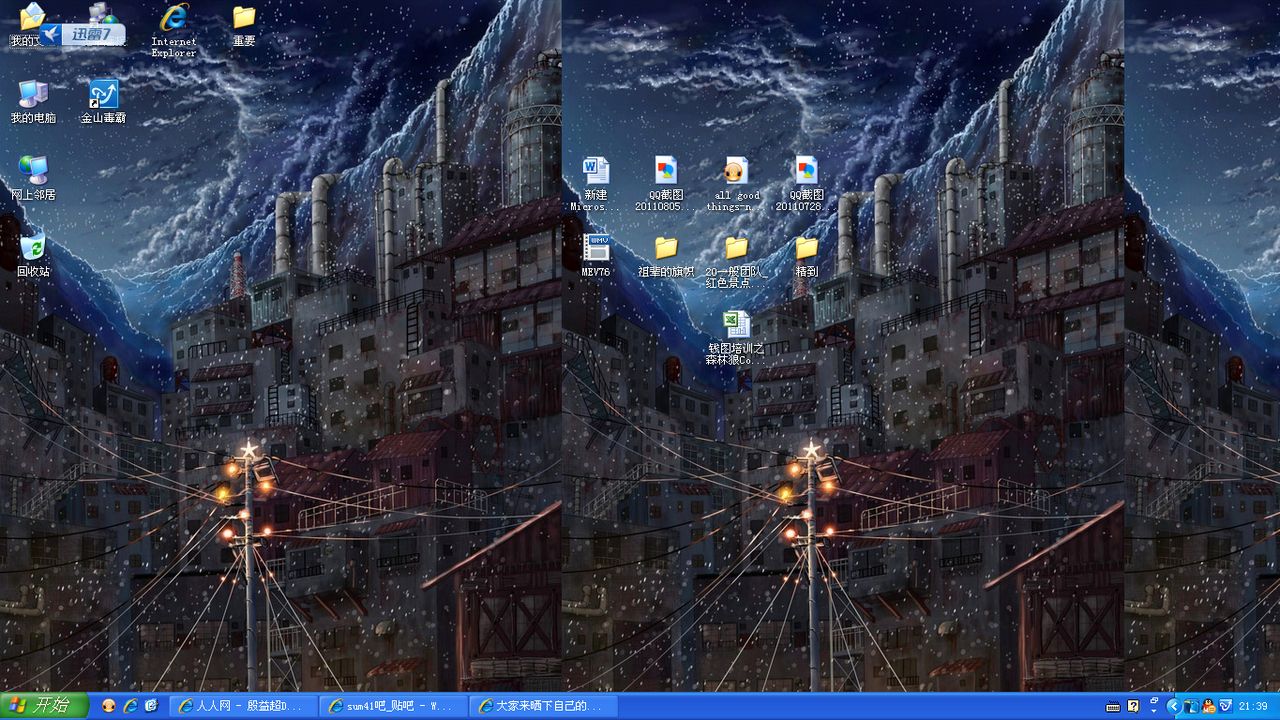Launch 金山毒霸 antivirus desktop shortcut
This screenshot has height=720, width=1280.
pyautogui.click(x=103, y=102)
